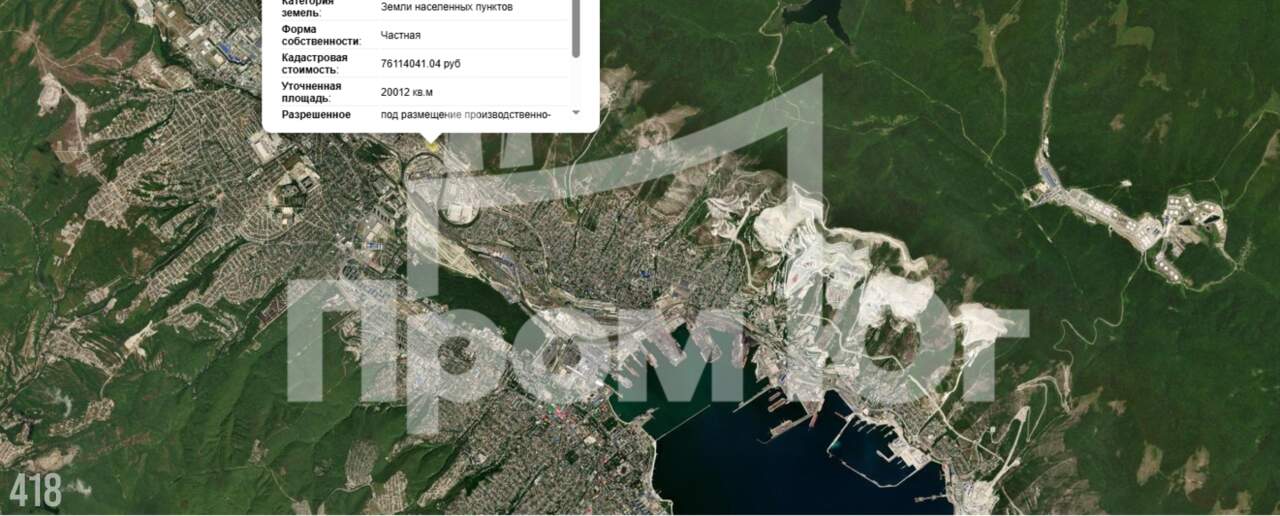Viewport: 1280px width, 516px height.
Task: Select the 'Земли населенных пунктов' value
Action: [447, 7]
